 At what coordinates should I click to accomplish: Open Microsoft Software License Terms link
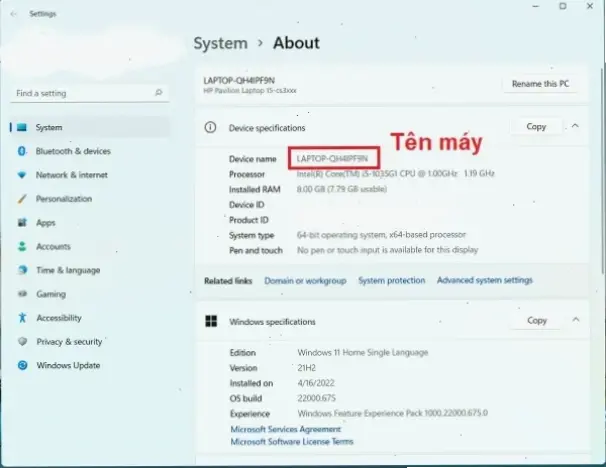[x=292, y=442]
